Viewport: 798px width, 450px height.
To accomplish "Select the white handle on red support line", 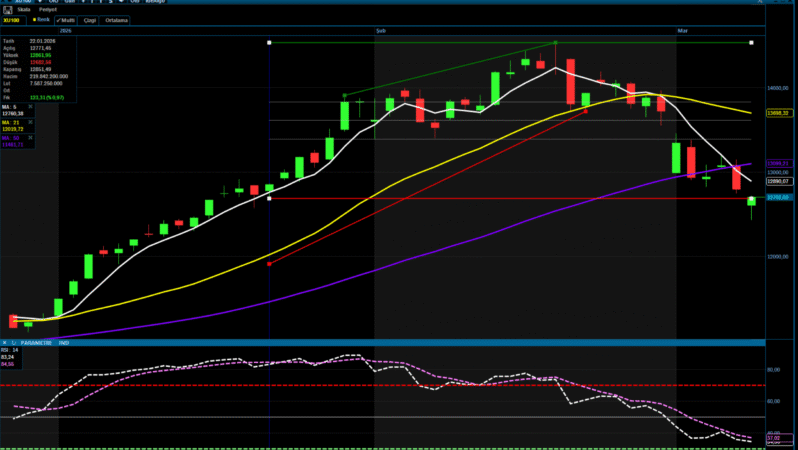I will click(271, 198).
